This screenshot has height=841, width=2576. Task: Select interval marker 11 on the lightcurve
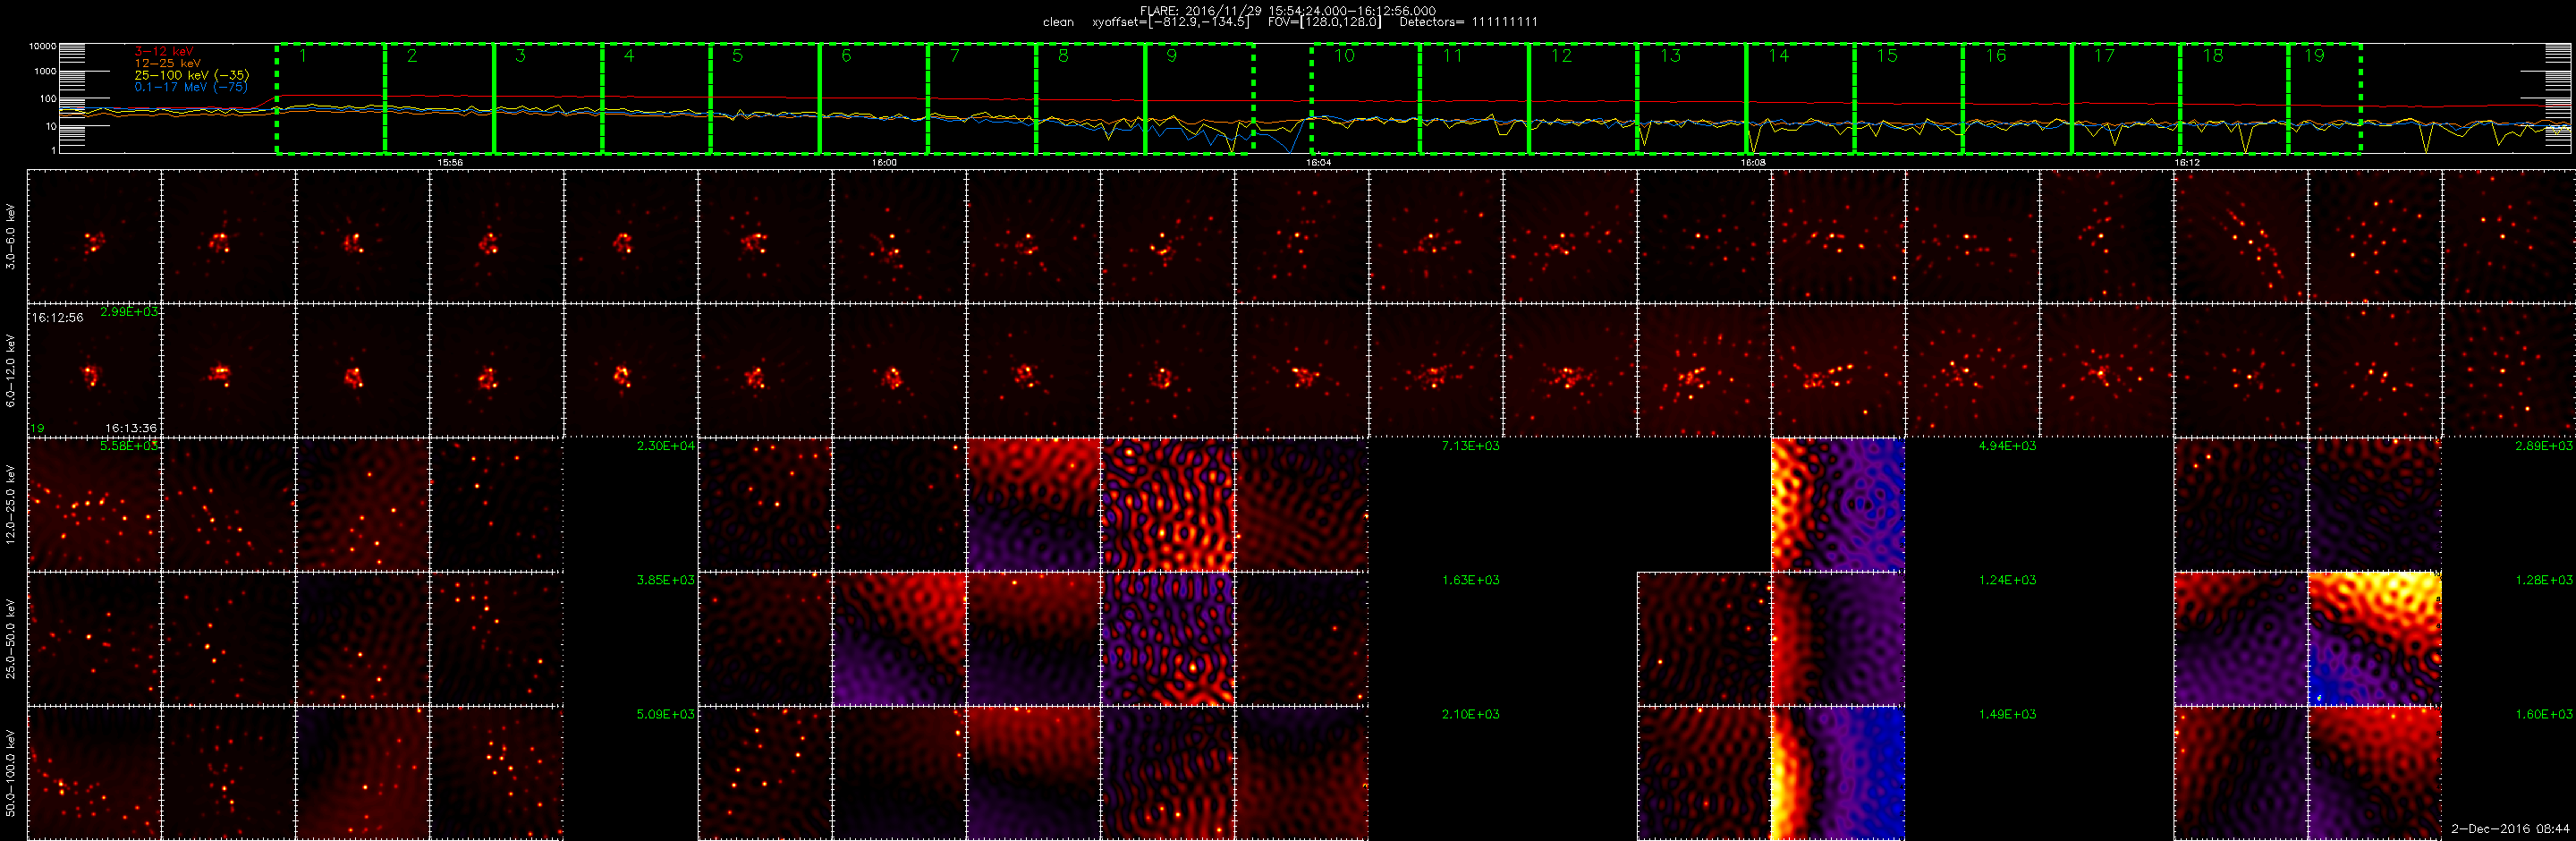coord(1452,56)
